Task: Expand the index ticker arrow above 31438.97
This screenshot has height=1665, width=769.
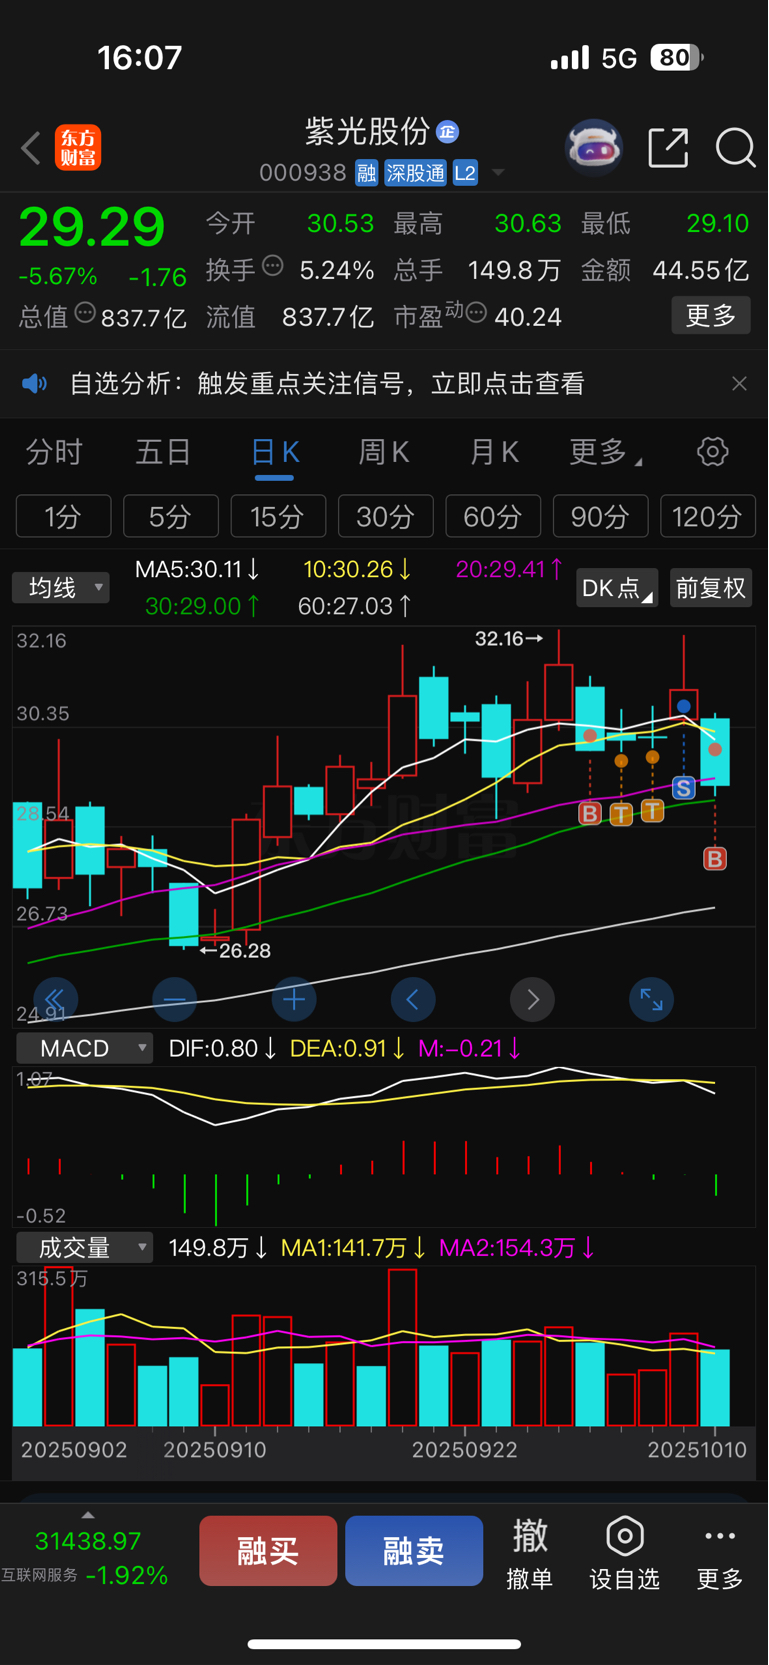Action: click(x=88, y=1515)
